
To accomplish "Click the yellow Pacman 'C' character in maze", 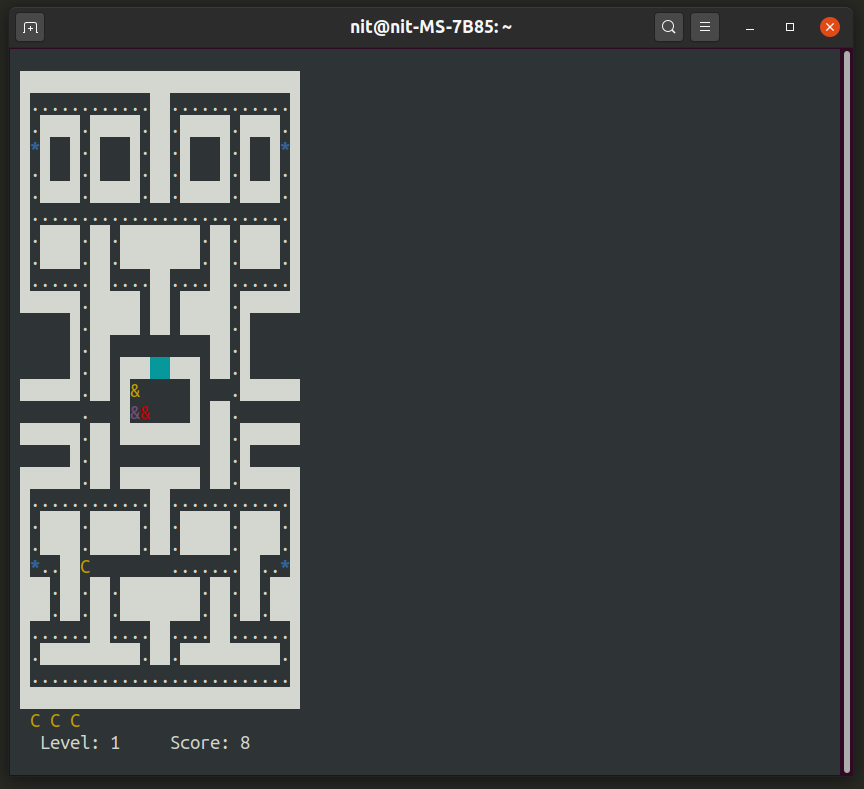I will pos(85,566).
